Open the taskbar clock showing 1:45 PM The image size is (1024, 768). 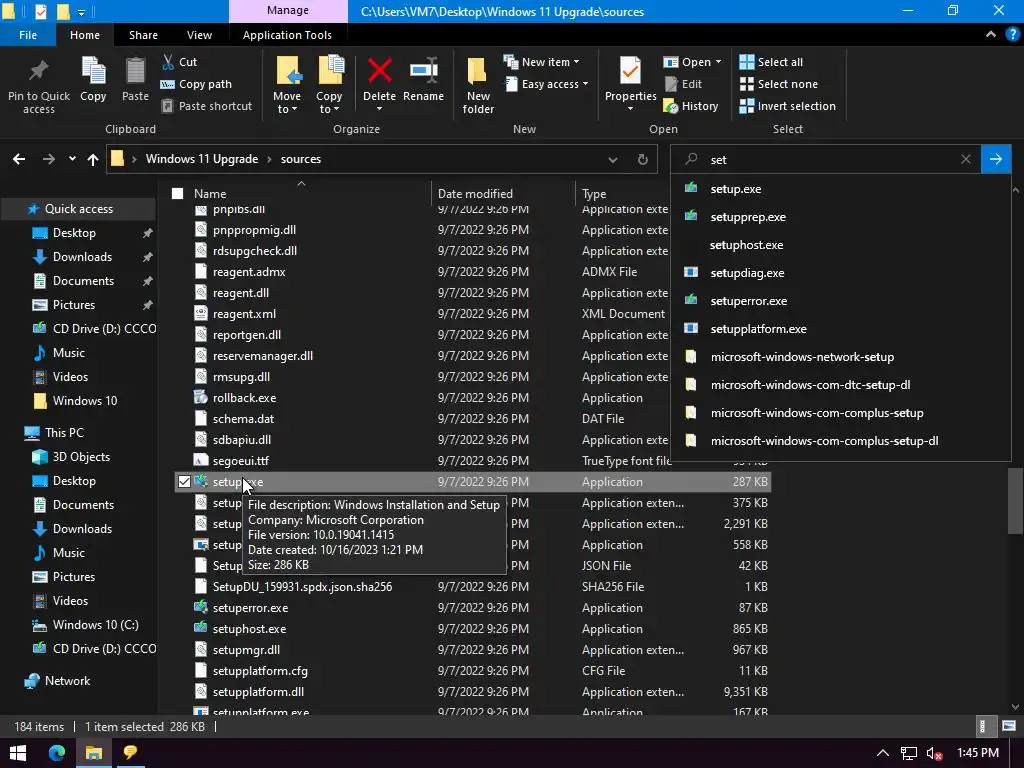[x=978, y=753]
